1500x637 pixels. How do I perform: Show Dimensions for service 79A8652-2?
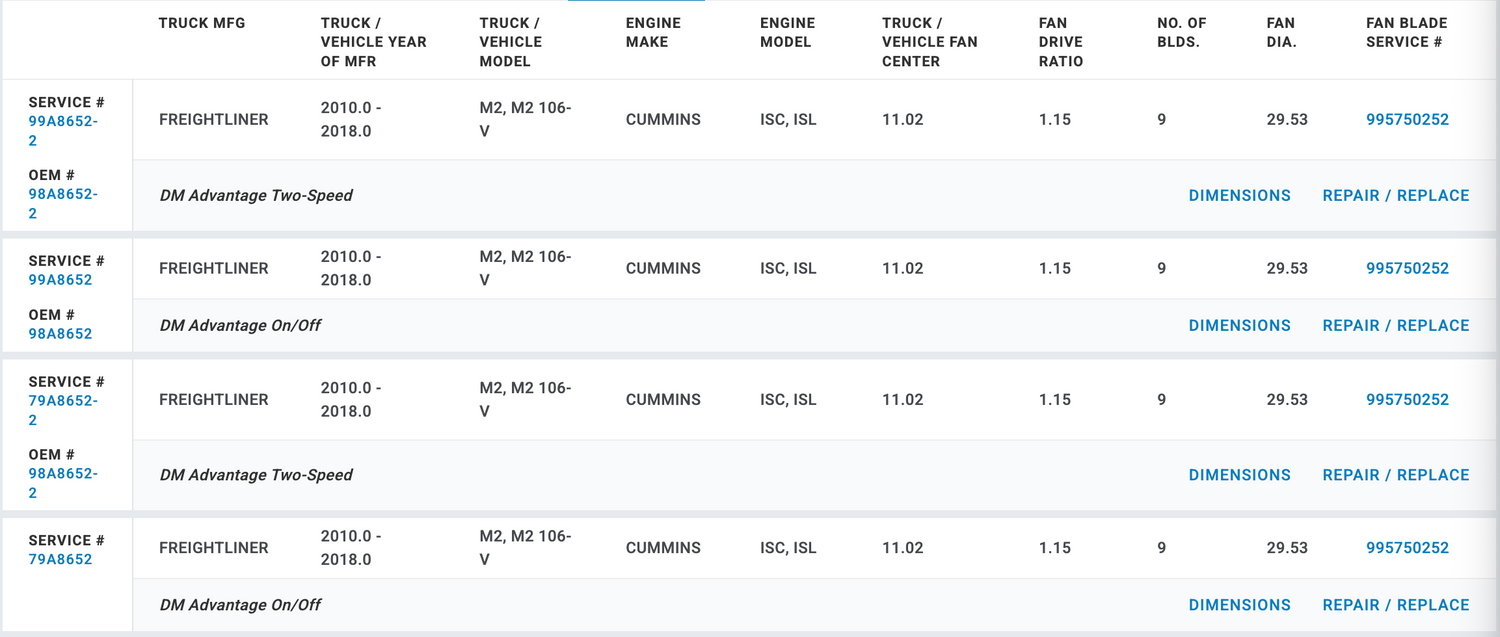click(x=1239, y=475)
